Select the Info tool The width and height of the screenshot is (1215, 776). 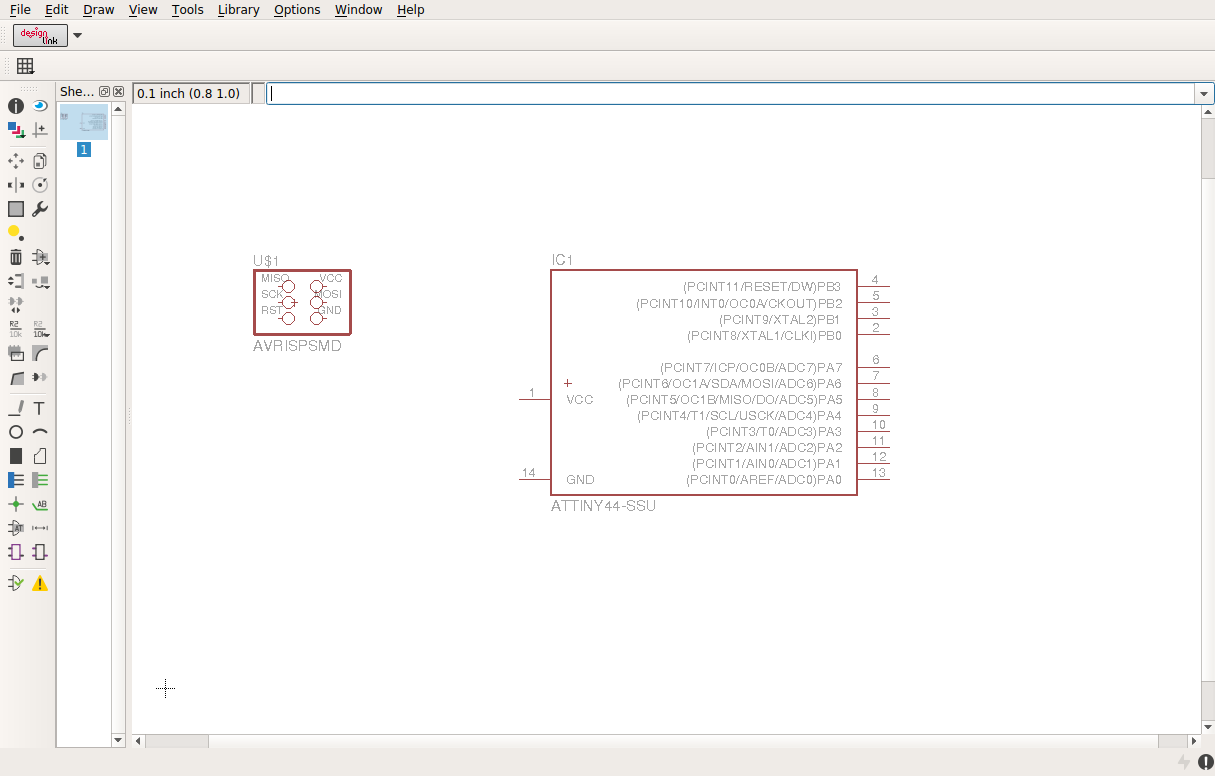[x=16, y=105]
